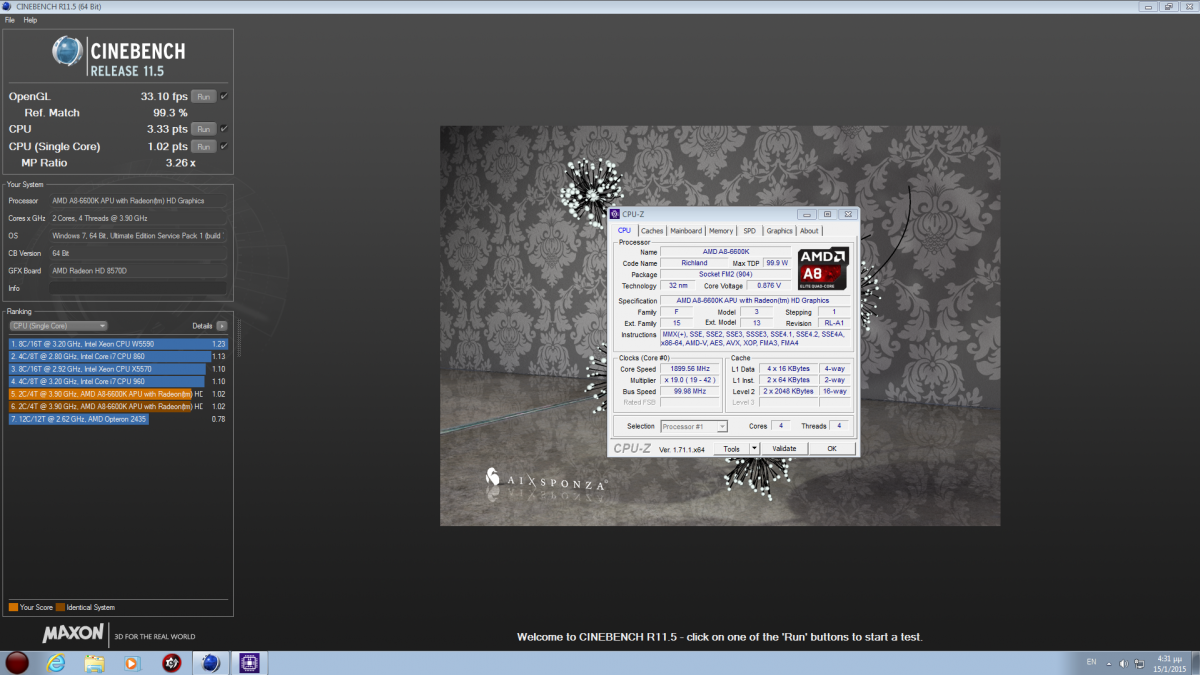Screen dimensions: 1200x675
Task: Run the CPU benchmark
Action: (203, 129)
